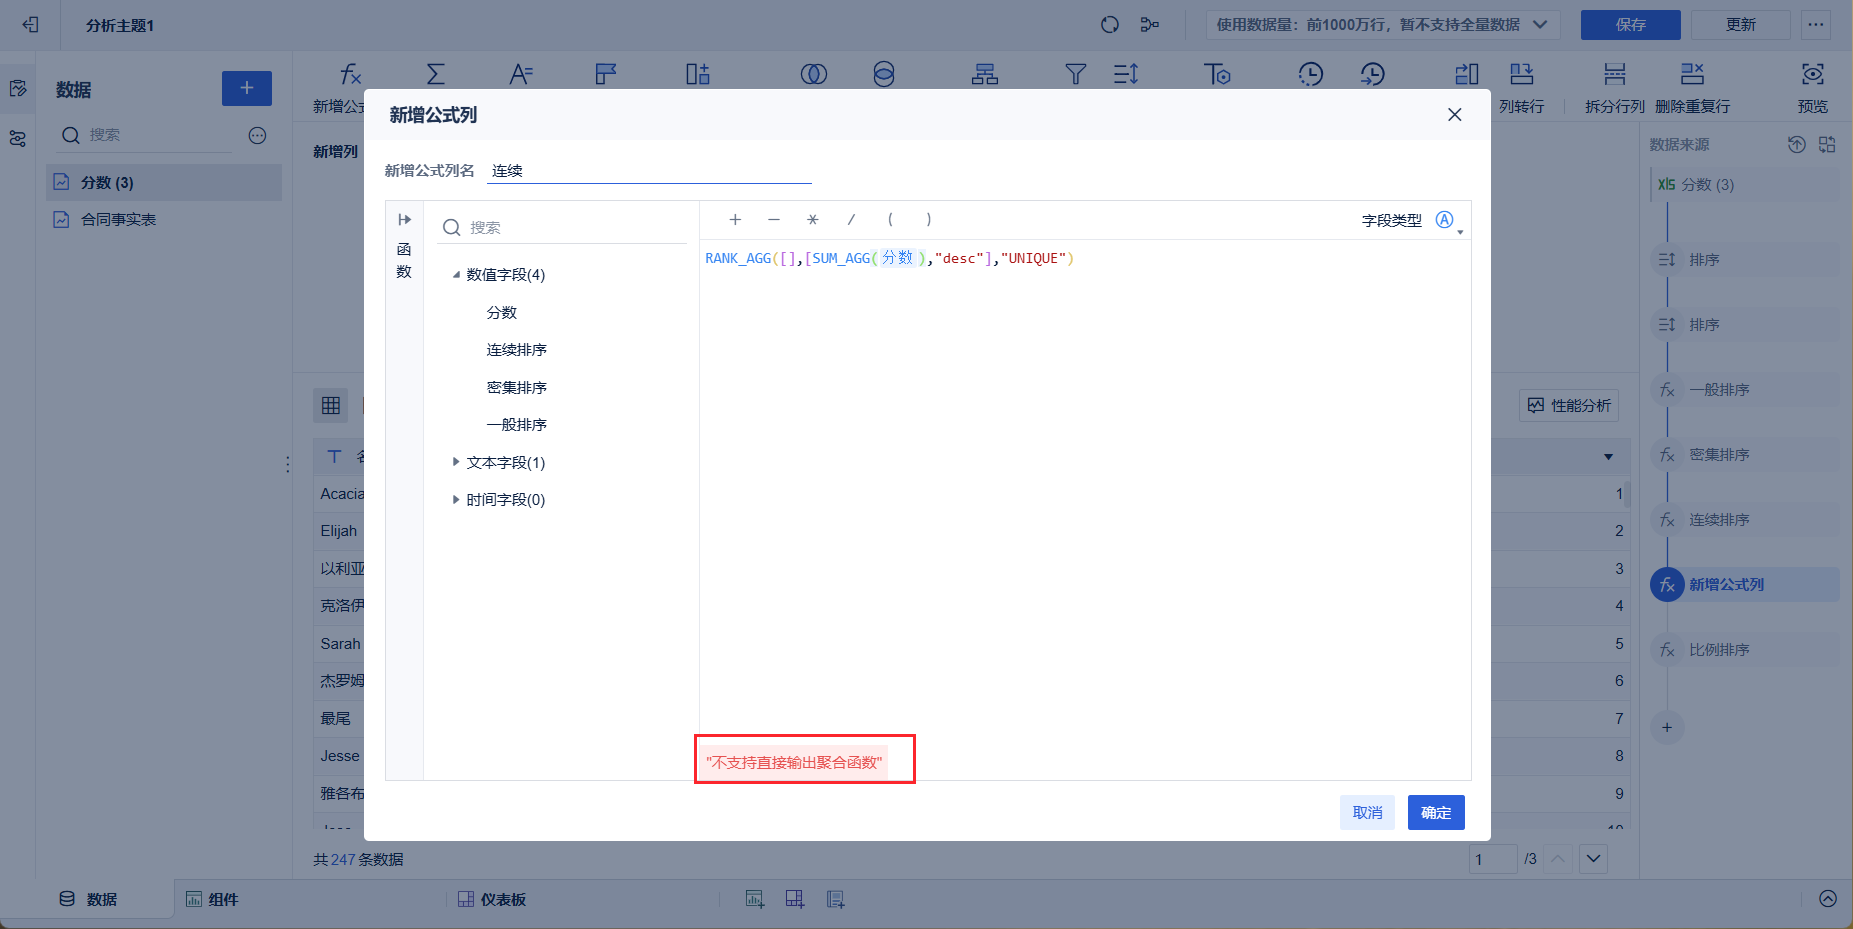Image resolution: width=1853 pixels, height=929 pixels.
Task: Select the 分数 field in the tree
Action: pyautogui.click(x=502, y=313)
